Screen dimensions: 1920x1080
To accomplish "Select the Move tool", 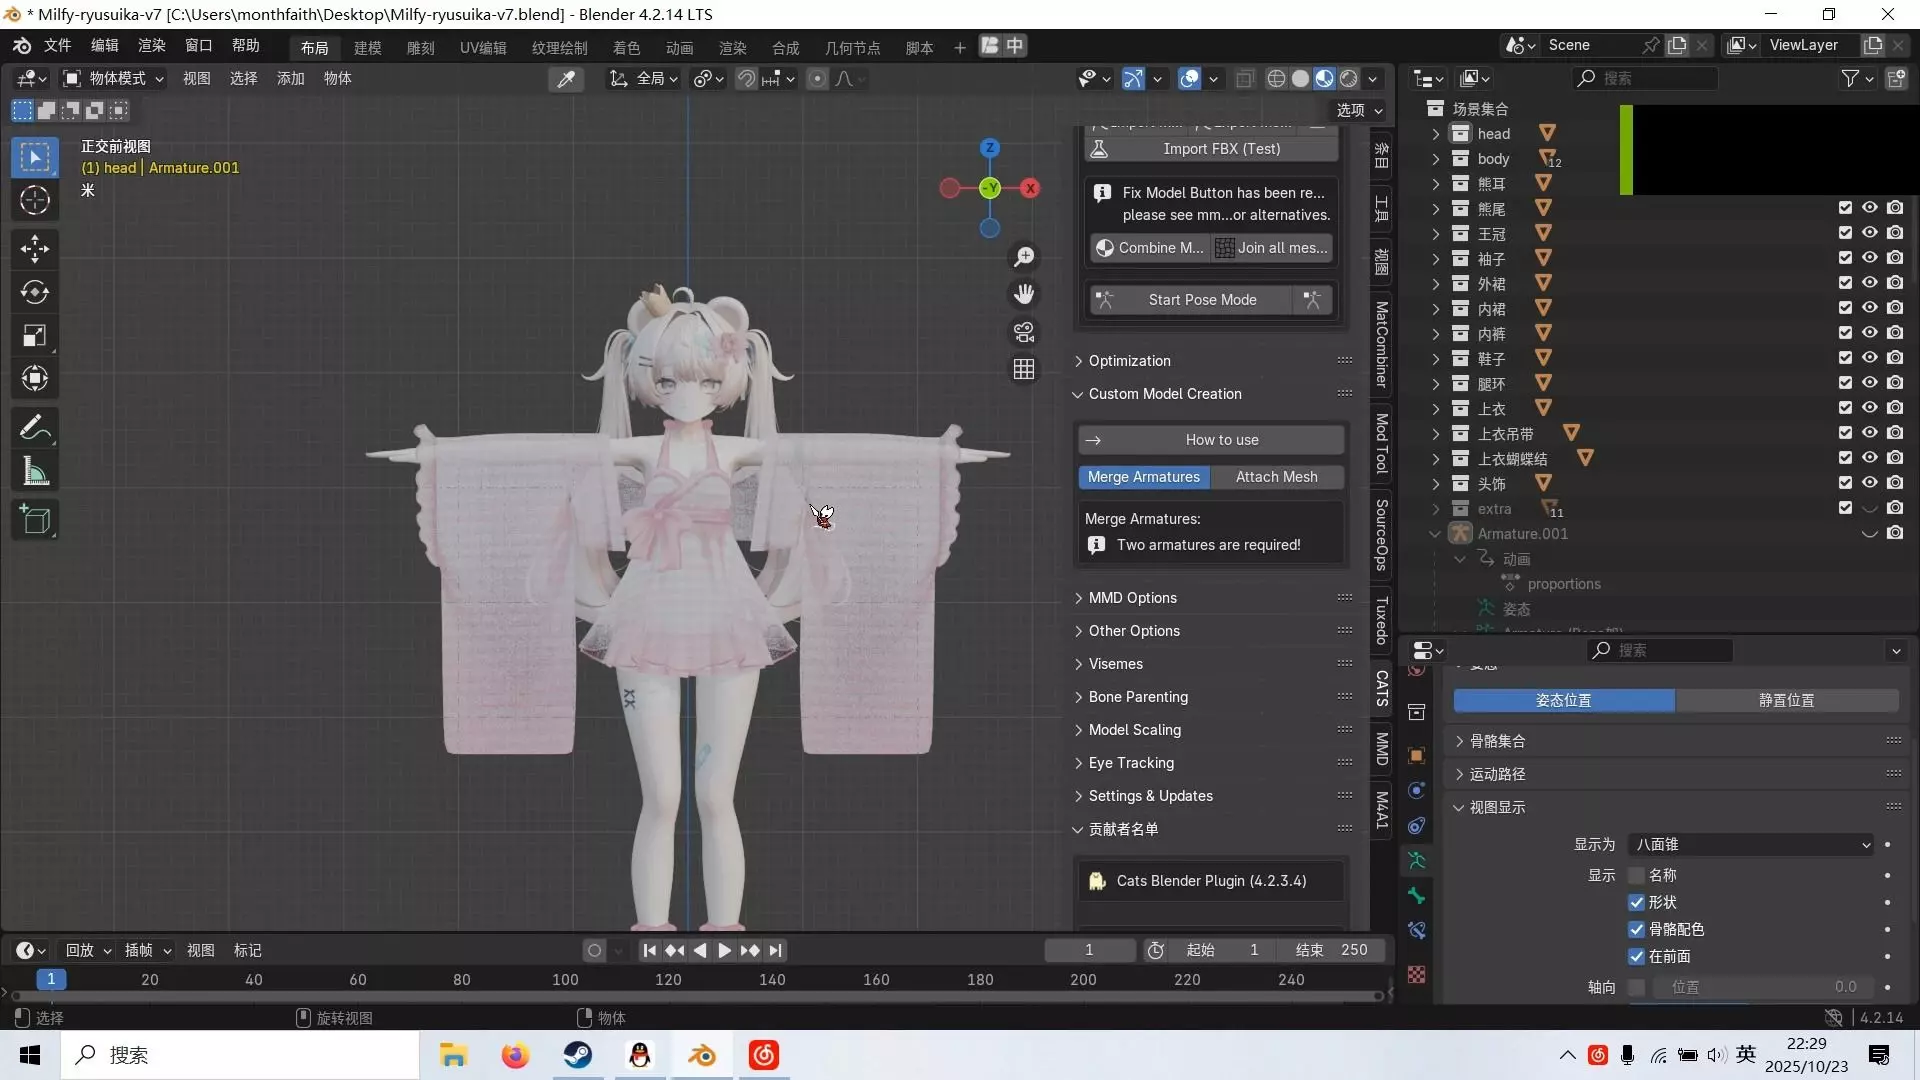I will pos(35,249).
